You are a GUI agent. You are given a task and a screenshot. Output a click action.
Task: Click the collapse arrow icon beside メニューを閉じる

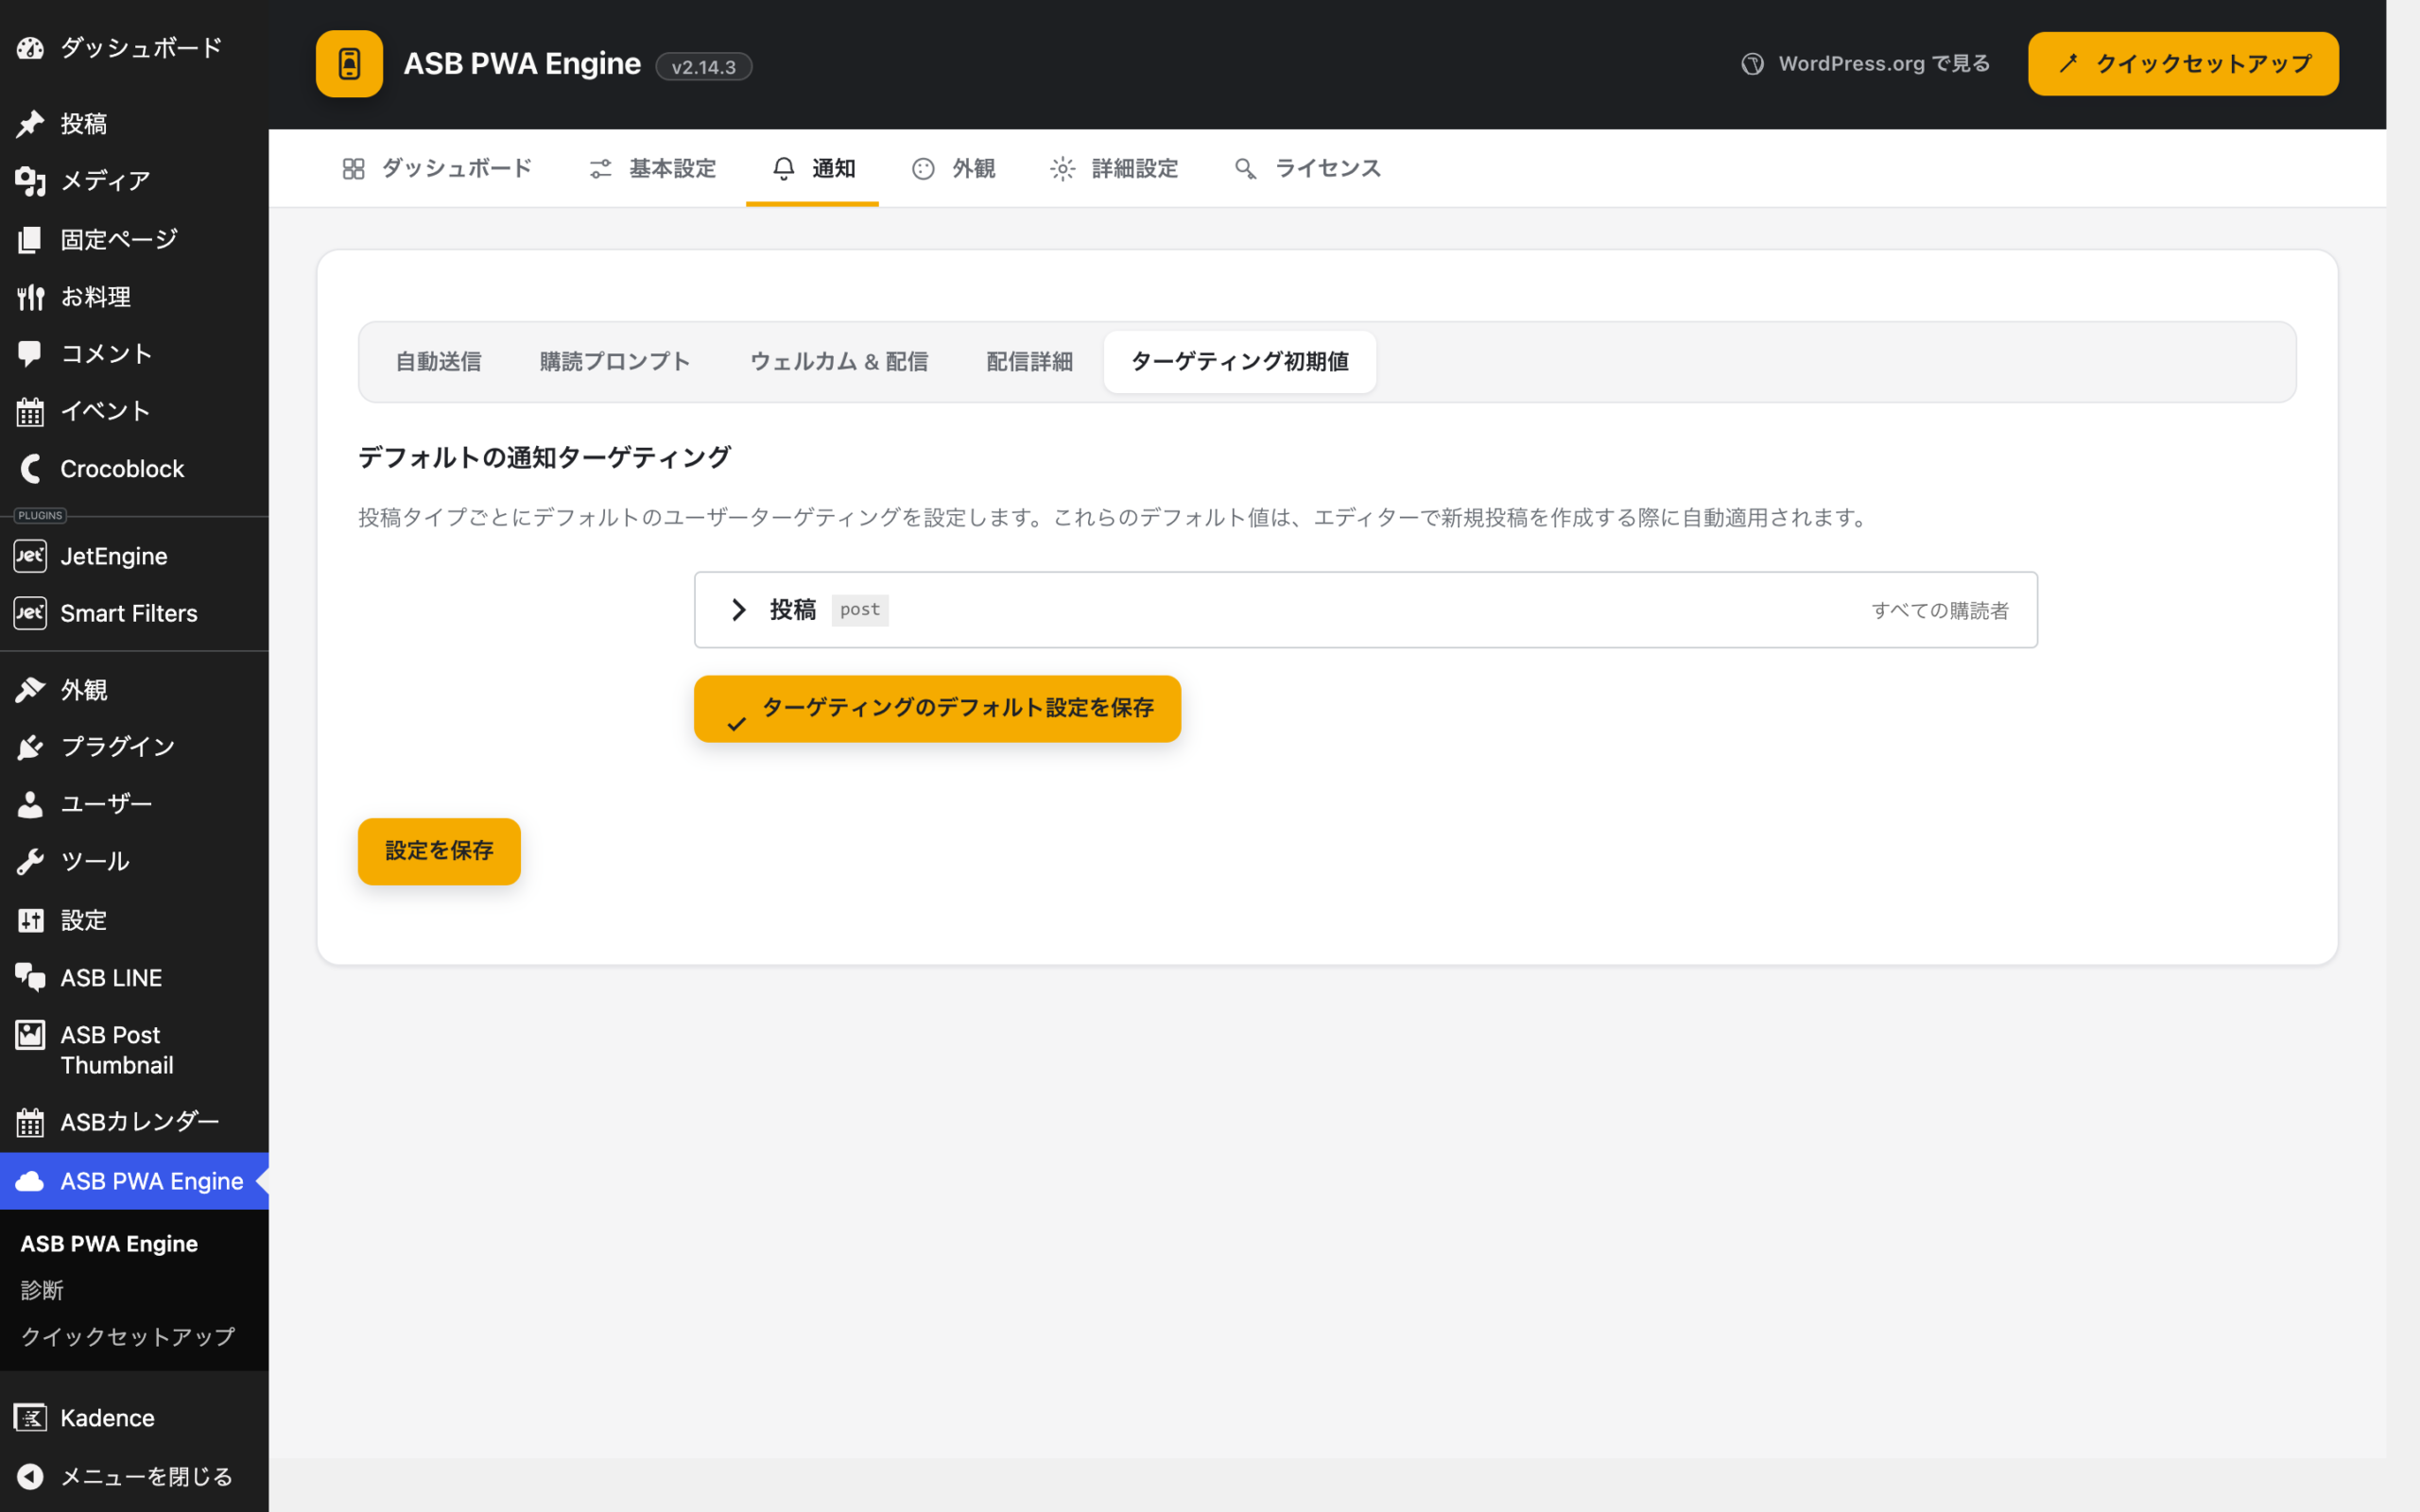pyautogui.click(x=30, y=1476)
